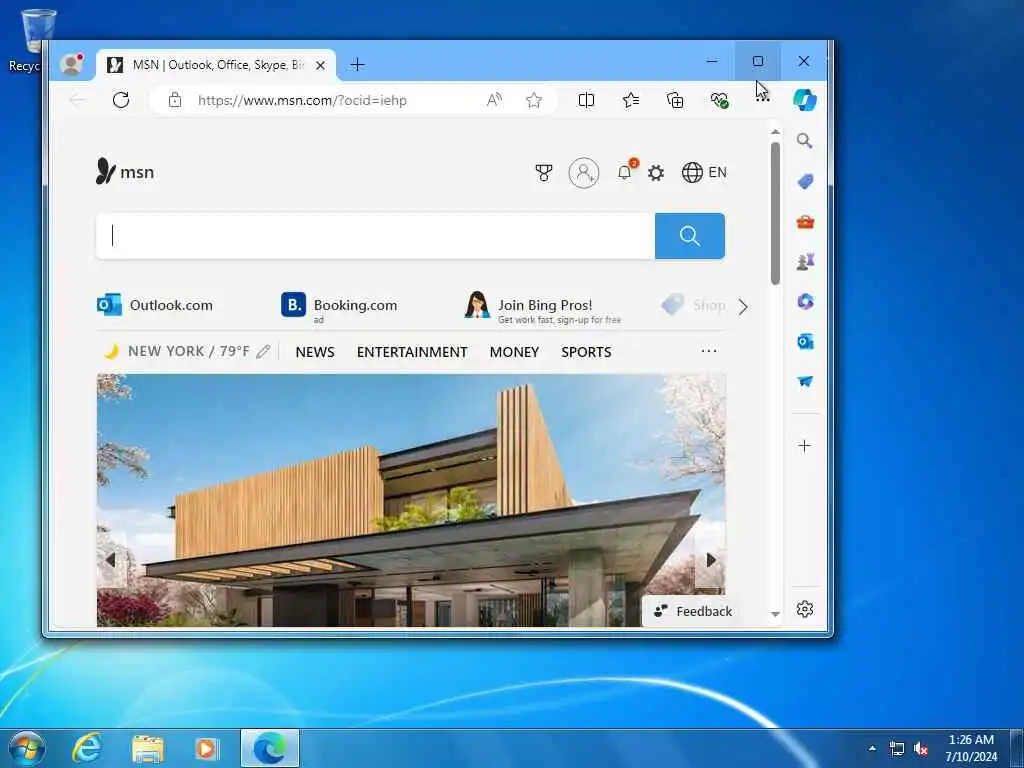Open Tools briefcase in sidebar

coord(805,222)
